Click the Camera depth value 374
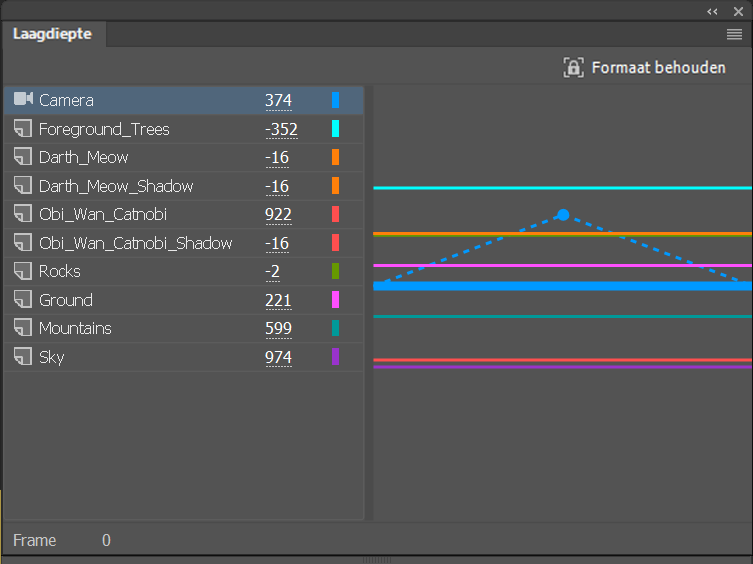The height and width of the screenshot is (564, 753). pos(278,100)
